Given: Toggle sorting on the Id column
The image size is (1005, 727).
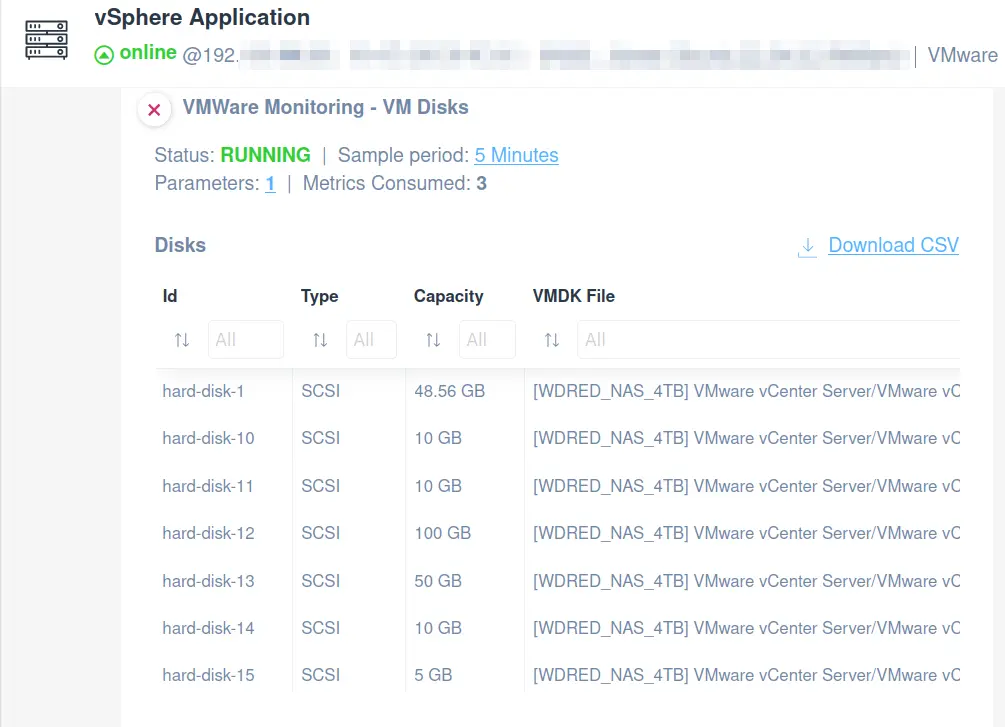Looking at the screenshot, I should 181,339.
